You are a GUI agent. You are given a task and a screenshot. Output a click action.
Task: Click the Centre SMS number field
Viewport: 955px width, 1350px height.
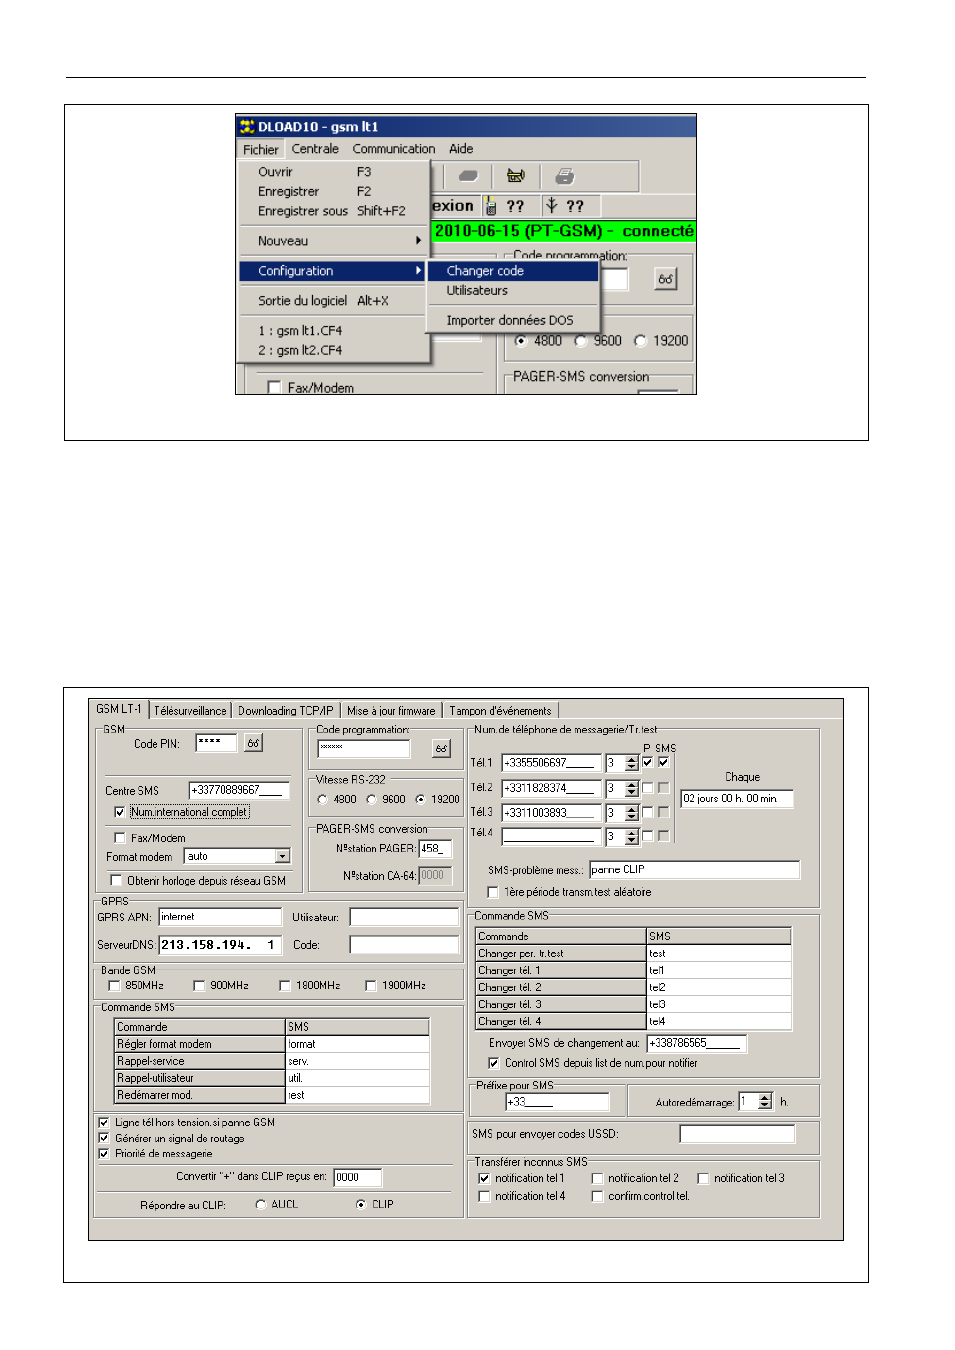point(239,790)
